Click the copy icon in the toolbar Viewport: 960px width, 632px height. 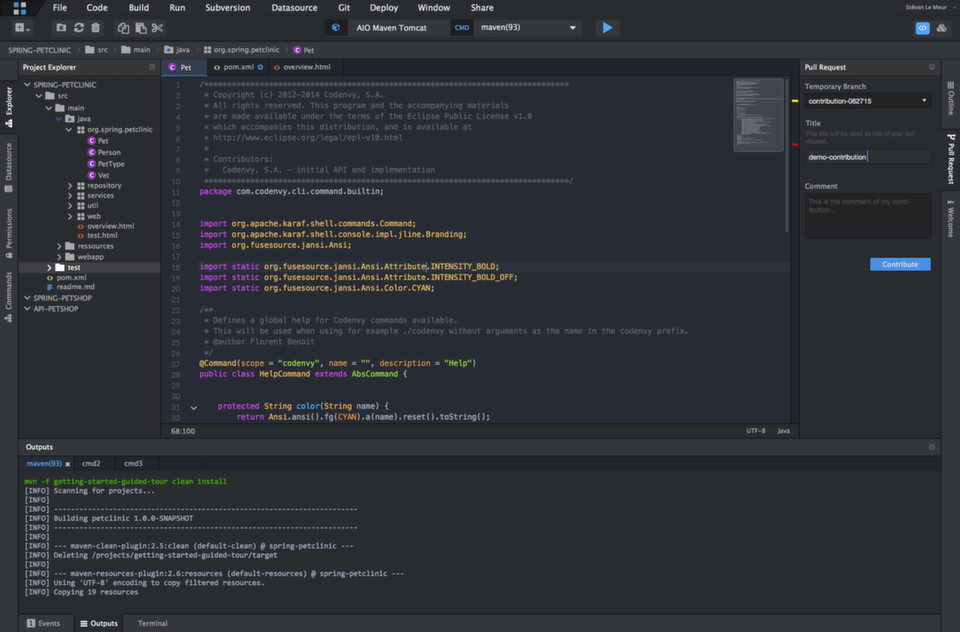123,28
